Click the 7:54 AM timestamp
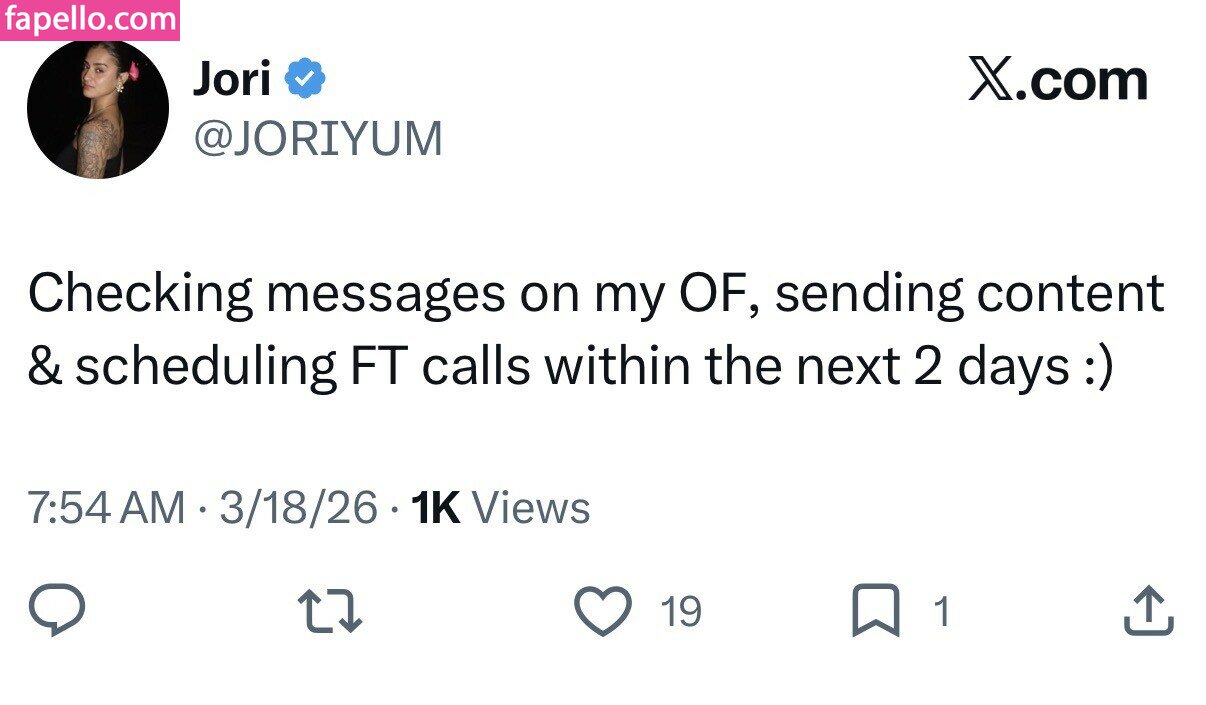Viewport: 1206px width, 705px height. tap(106, 508)
